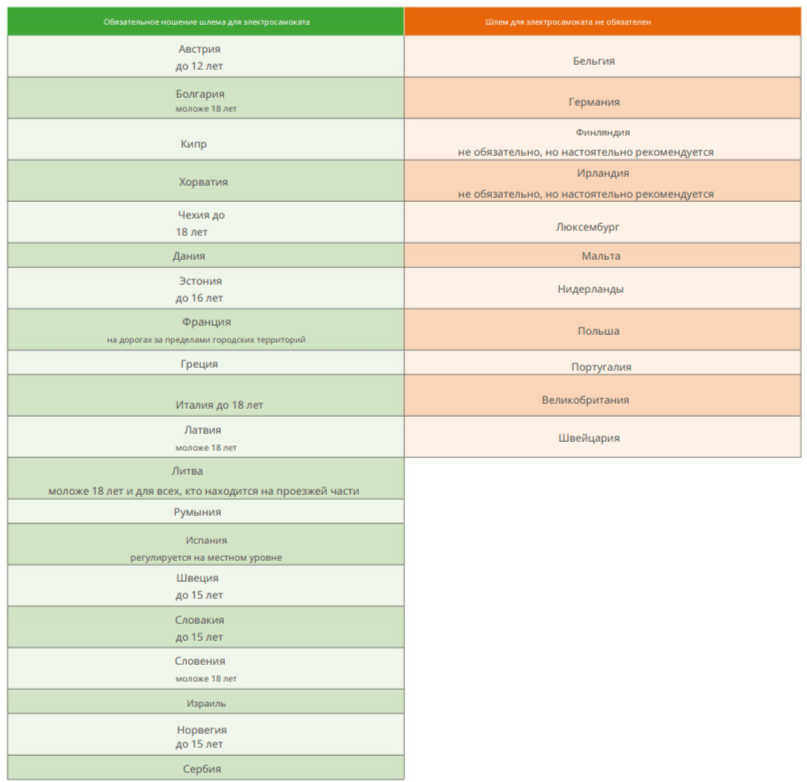807x782 pixels.
Task: Select the Израиль cell
Action: (x=206, y=702)
